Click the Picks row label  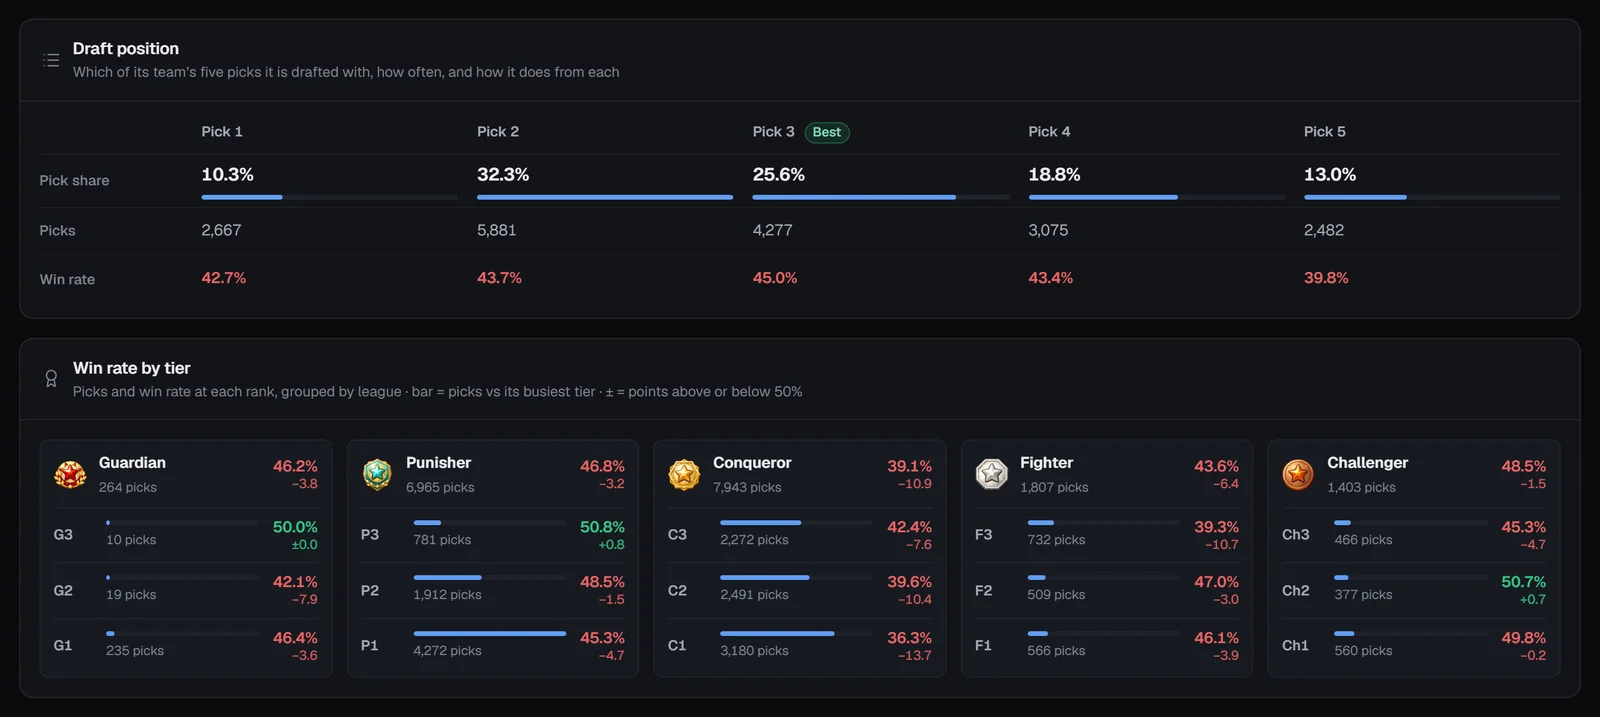pyautogui.click(x=57, y=231)
